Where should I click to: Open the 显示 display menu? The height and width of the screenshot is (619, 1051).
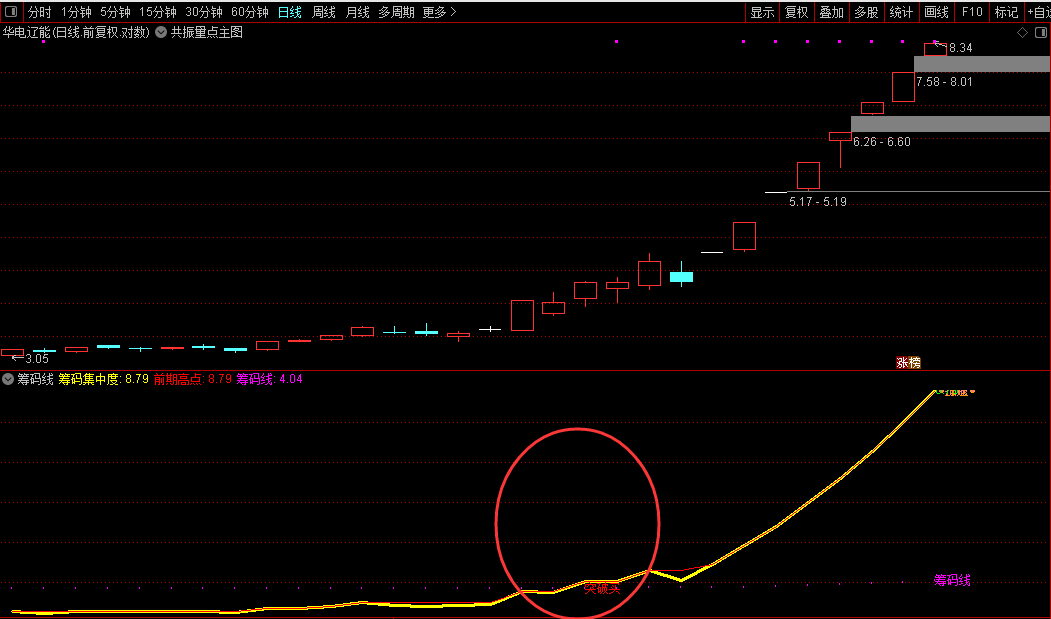tap(762, 12)
